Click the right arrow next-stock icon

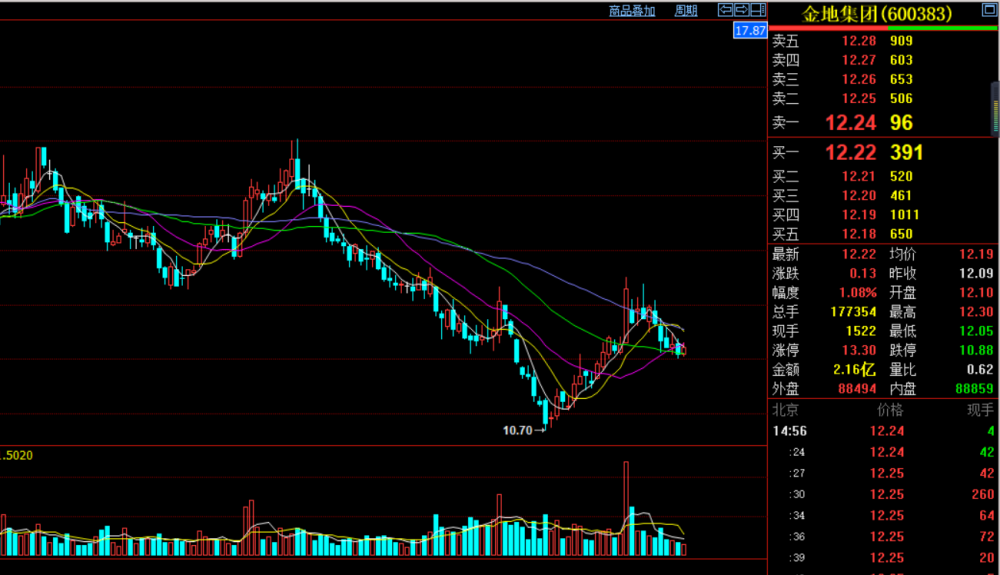pos(741,10)
